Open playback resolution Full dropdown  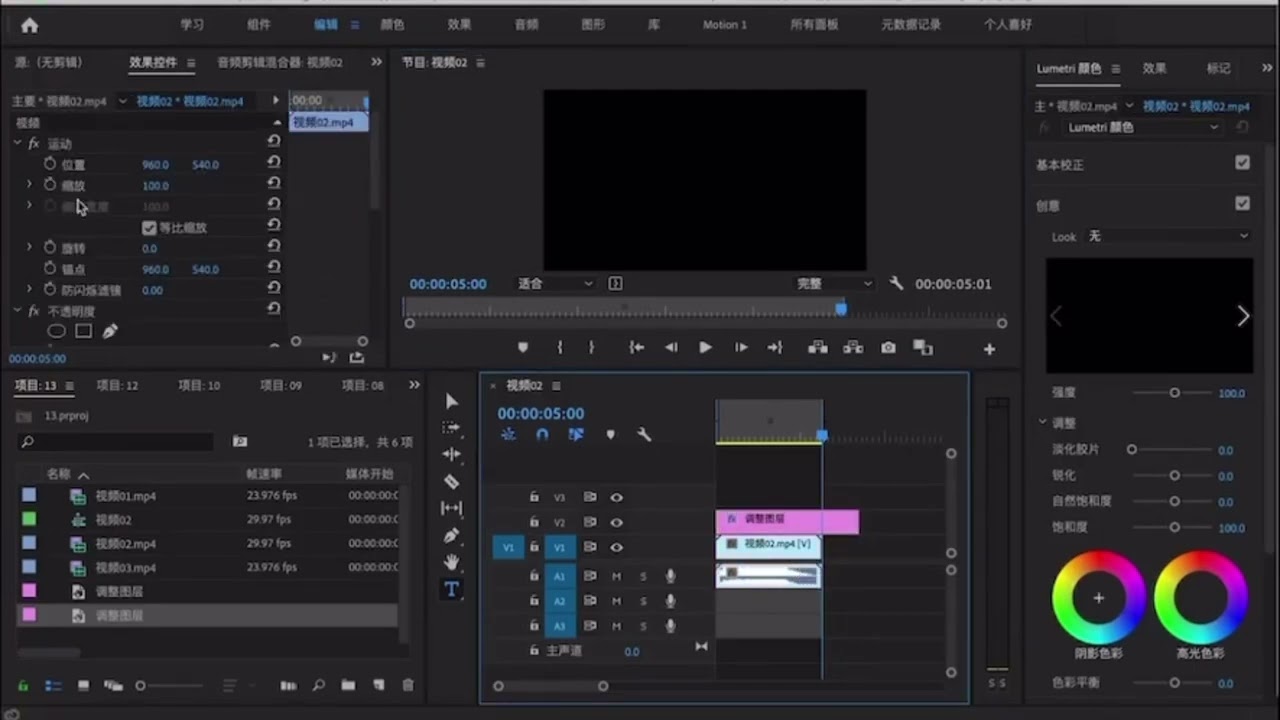tap(833, 284)
